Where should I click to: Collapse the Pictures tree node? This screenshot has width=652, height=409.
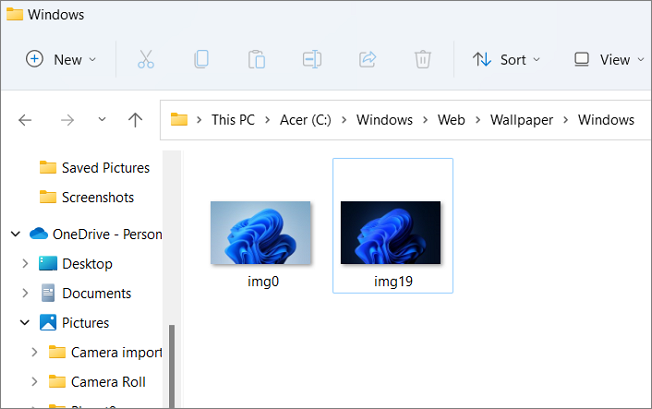click(x=25, y=323)
